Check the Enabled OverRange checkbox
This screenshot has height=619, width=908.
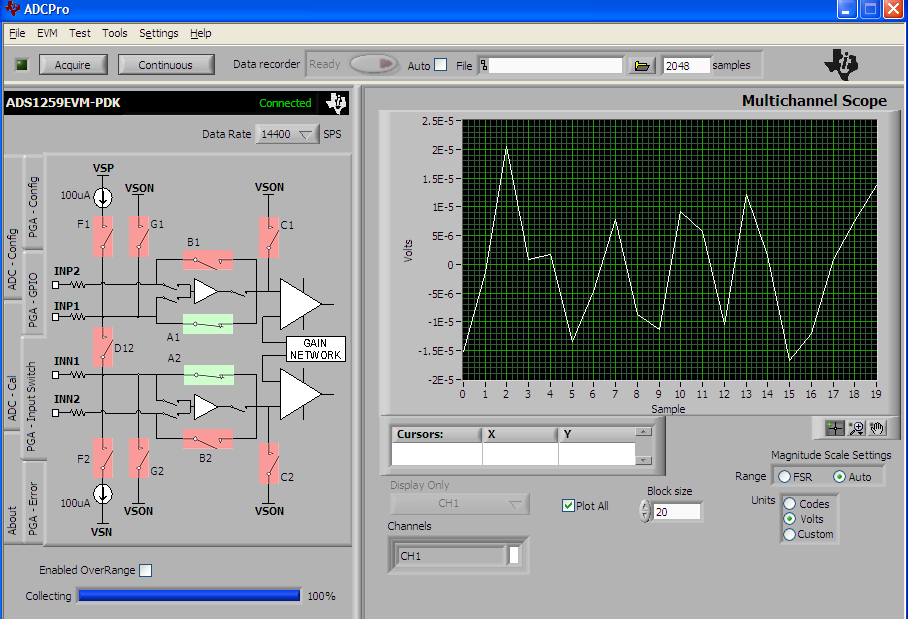(146, 570)
